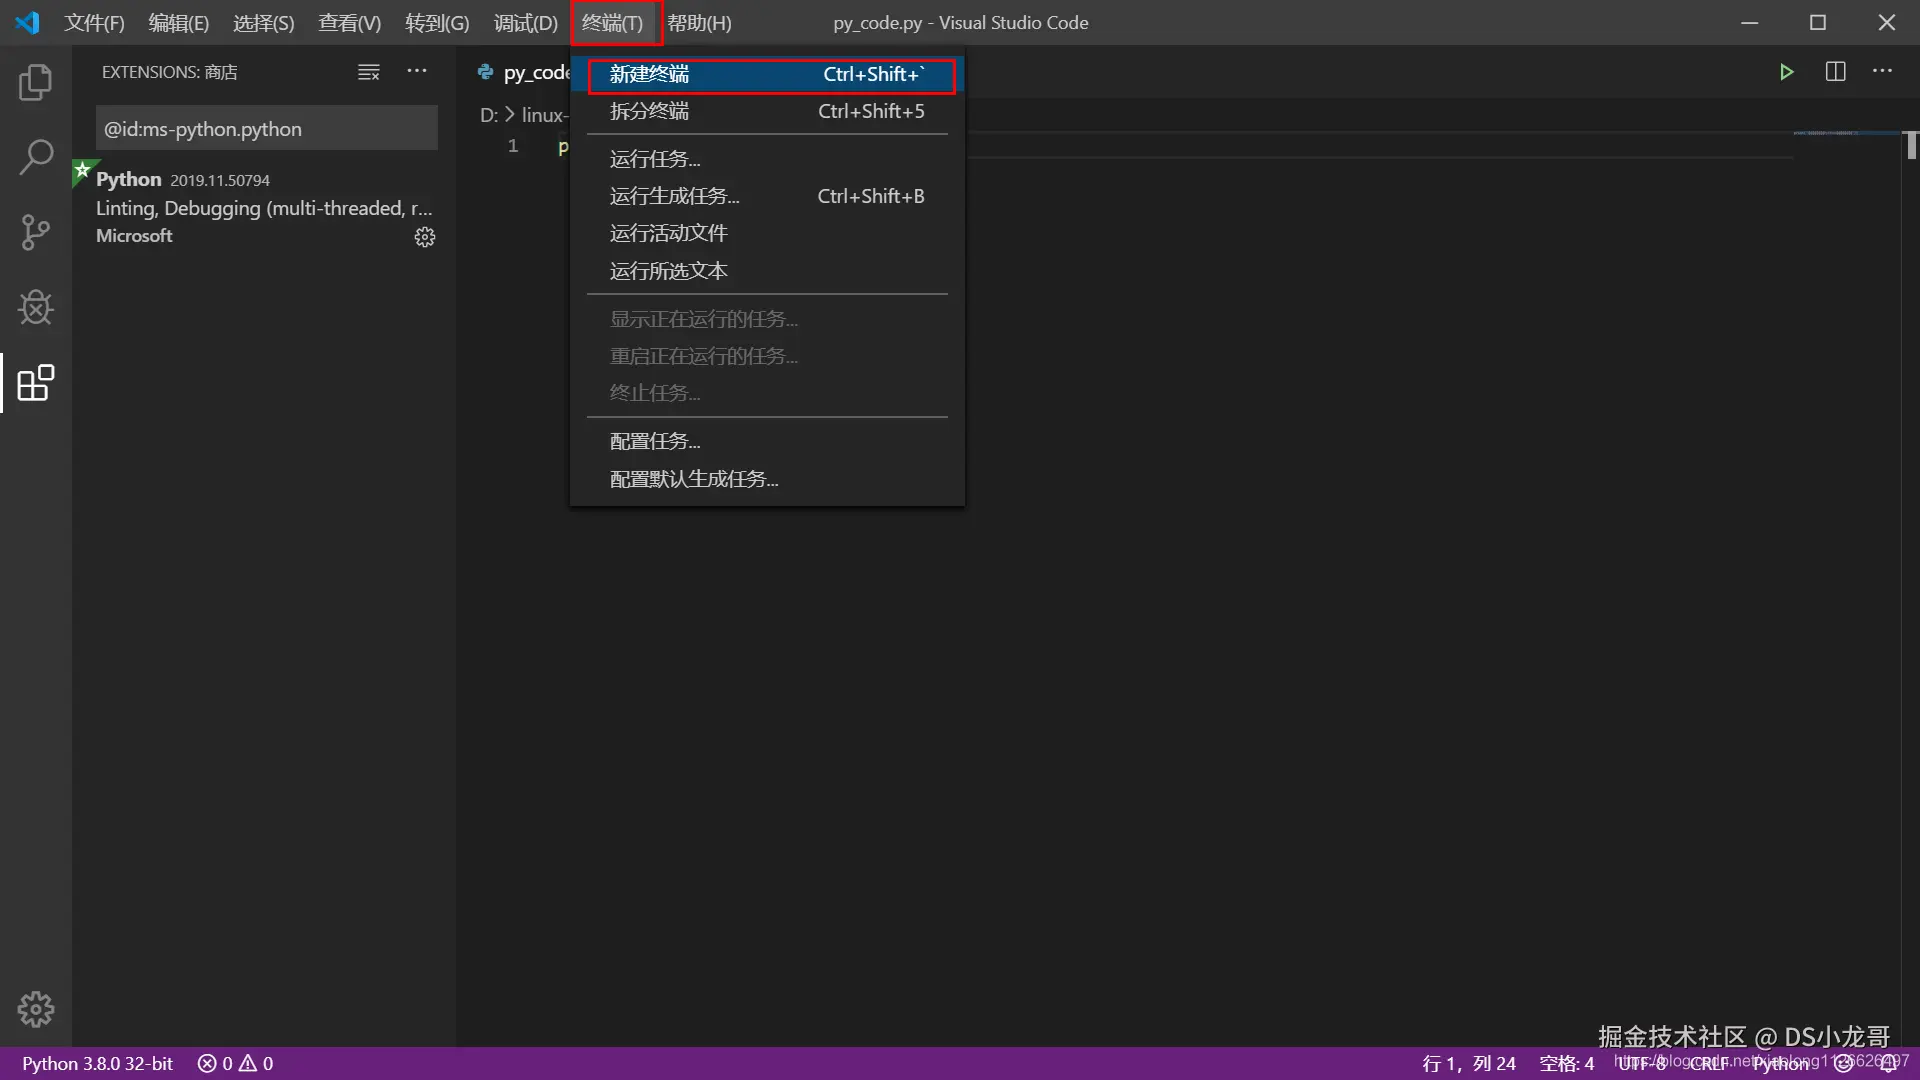Open the Source Control view icon

click(36, 232)
